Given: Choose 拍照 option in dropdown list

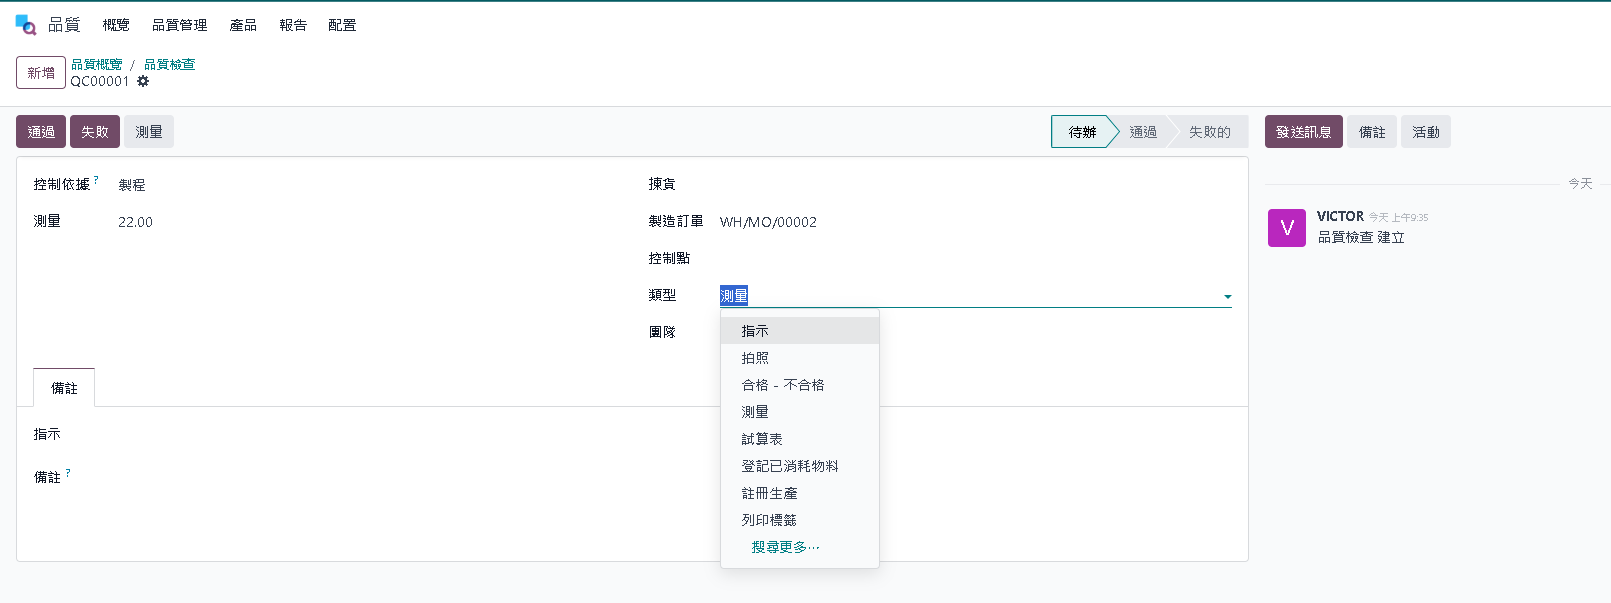Looking at the screenshot, I should pos(755,358).
